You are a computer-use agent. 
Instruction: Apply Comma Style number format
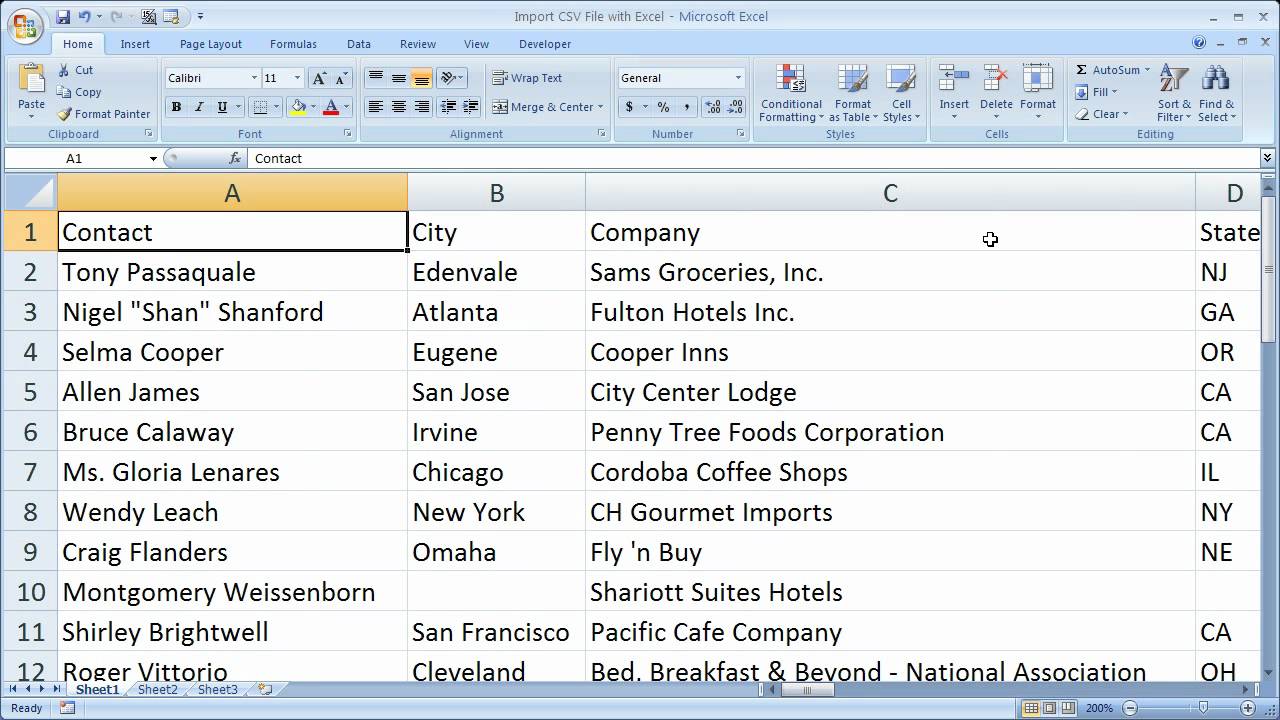pyautogui.click(x=687, y=107)
